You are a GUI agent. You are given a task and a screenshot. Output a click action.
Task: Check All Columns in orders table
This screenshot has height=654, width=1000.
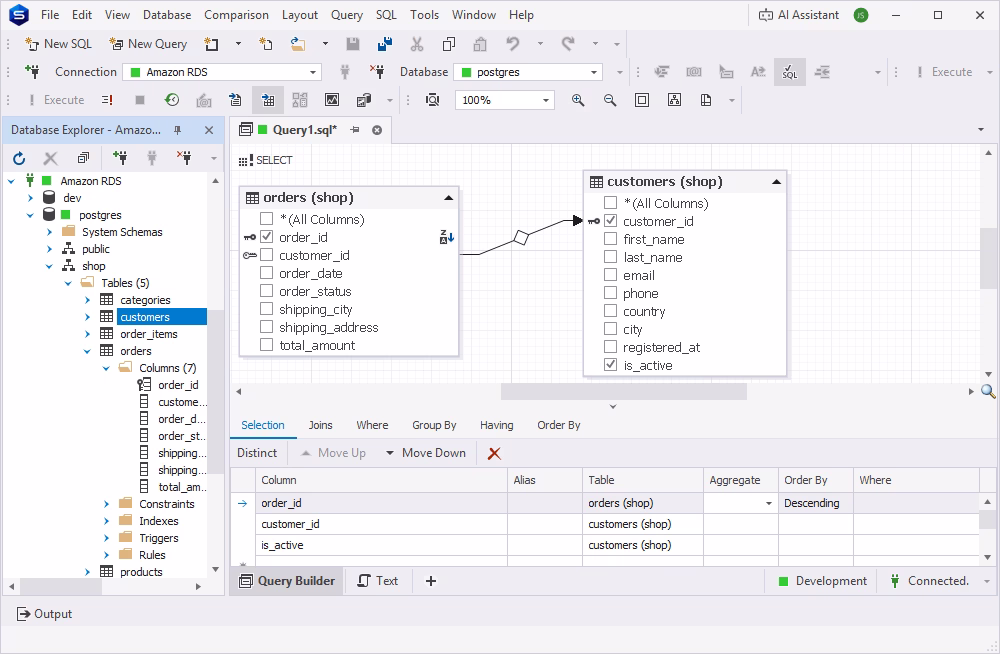267,219
